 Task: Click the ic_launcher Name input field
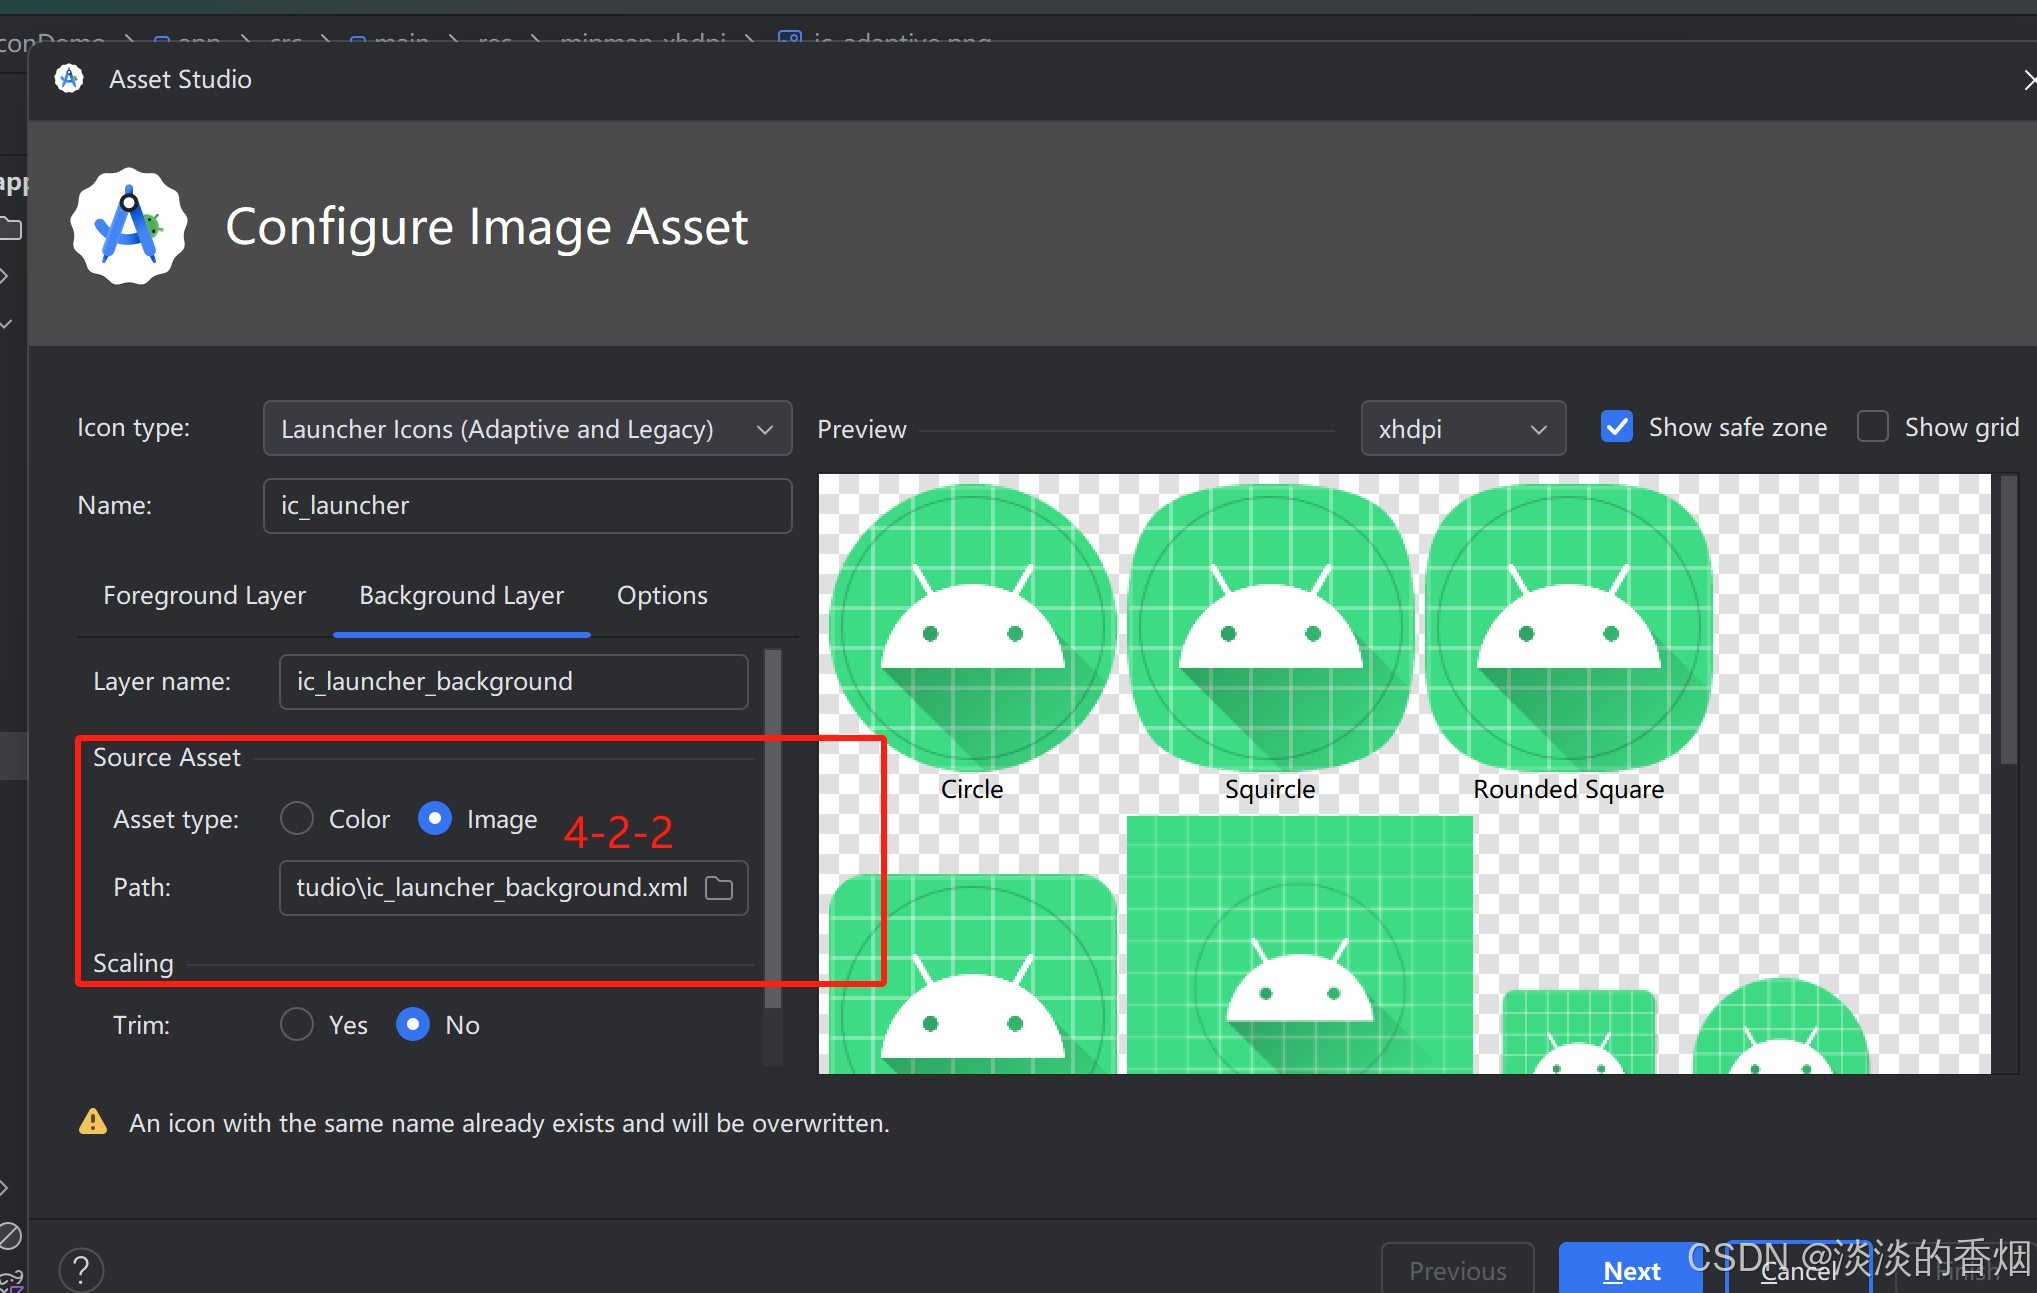[x=527, y=506]
